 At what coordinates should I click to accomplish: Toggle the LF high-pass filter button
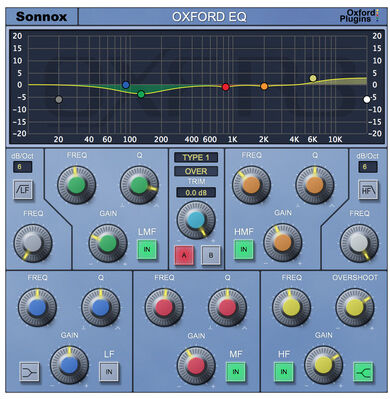23,190
